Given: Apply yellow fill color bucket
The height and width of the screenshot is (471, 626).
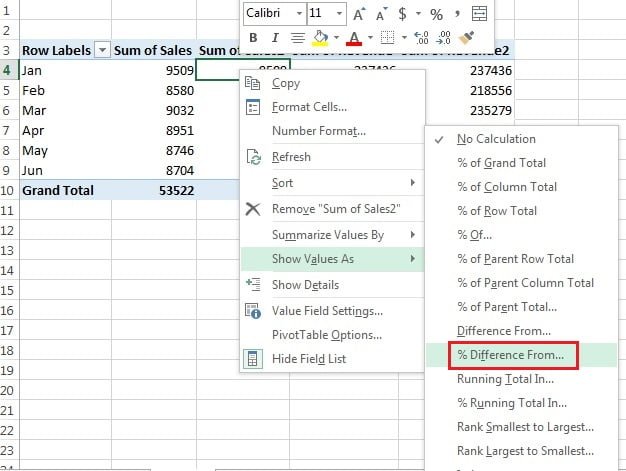Looking at the screenshot, I should tap(320, 38).
